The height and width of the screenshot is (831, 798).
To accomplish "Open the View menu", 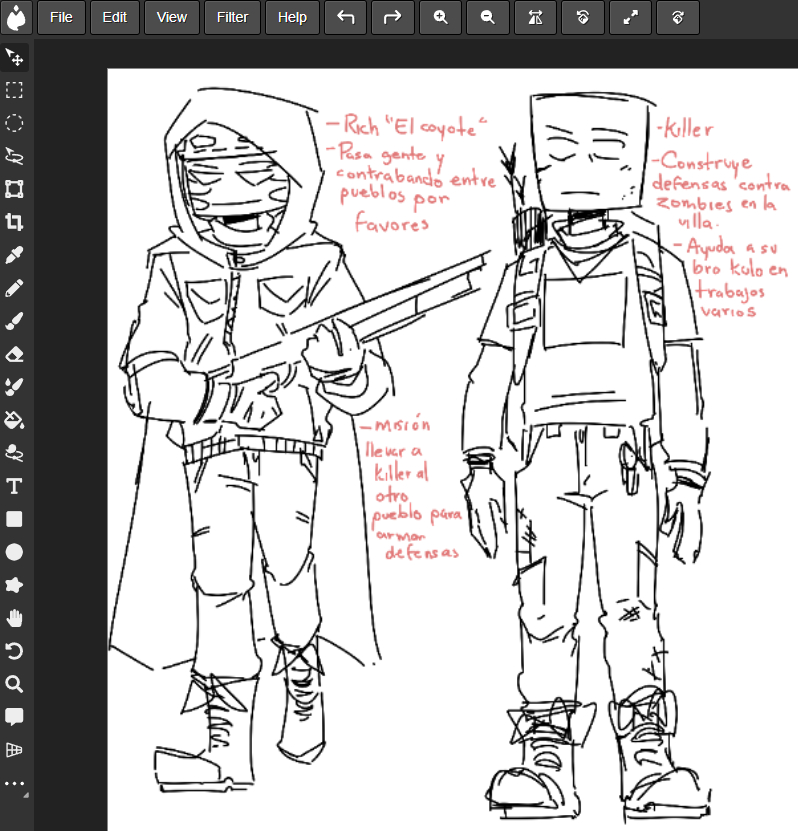I will [x=172, y=17].
